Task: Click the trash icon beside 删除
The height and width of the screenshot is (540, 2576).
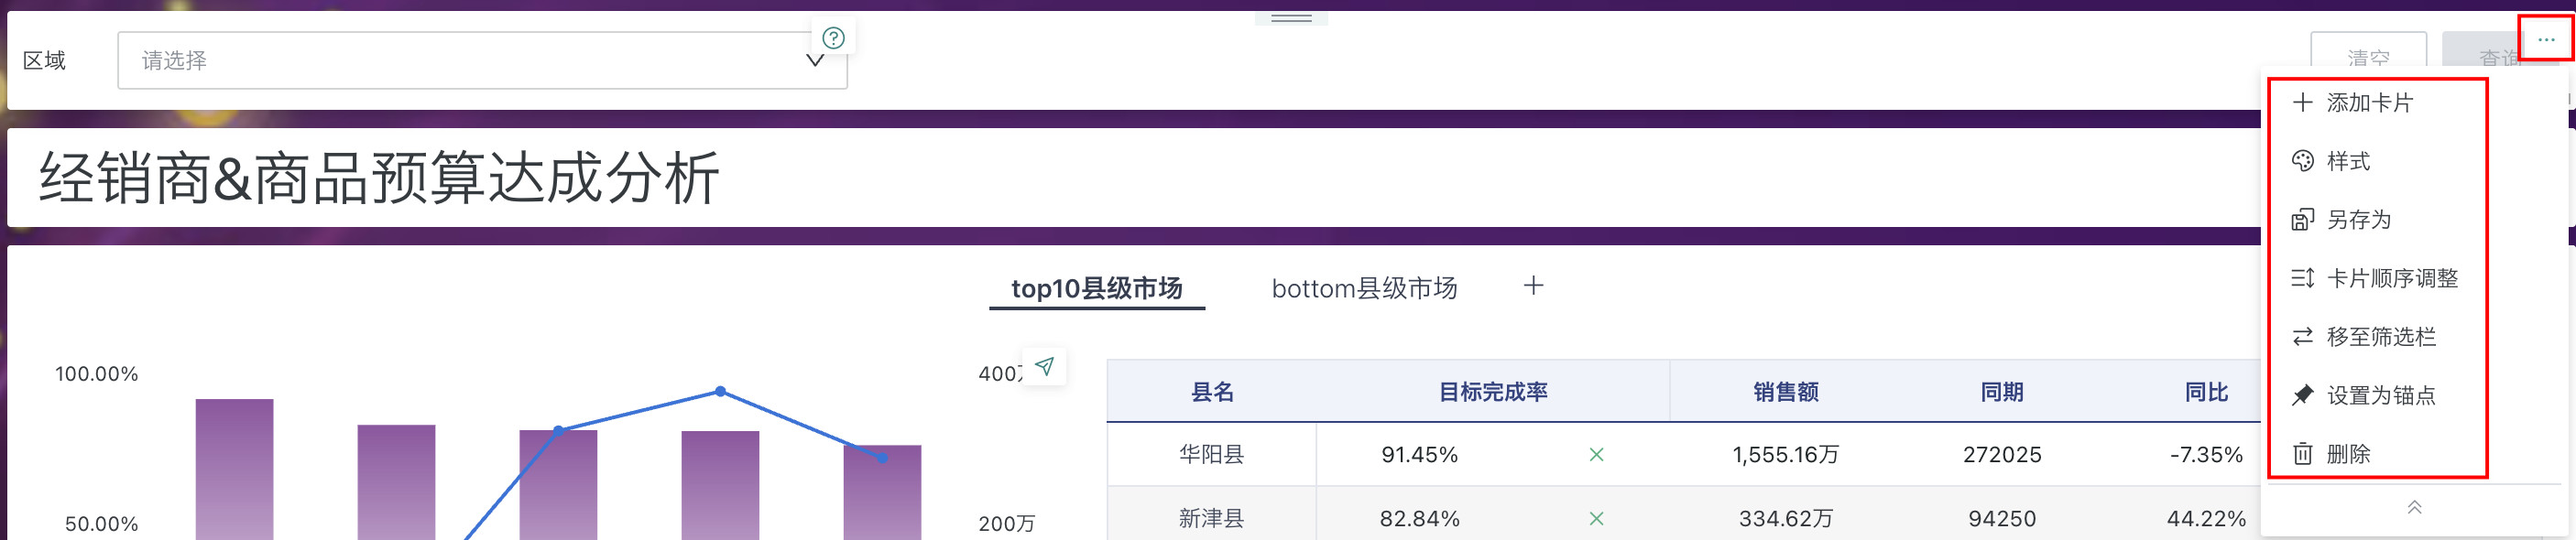Action: tap(2302, 454)
